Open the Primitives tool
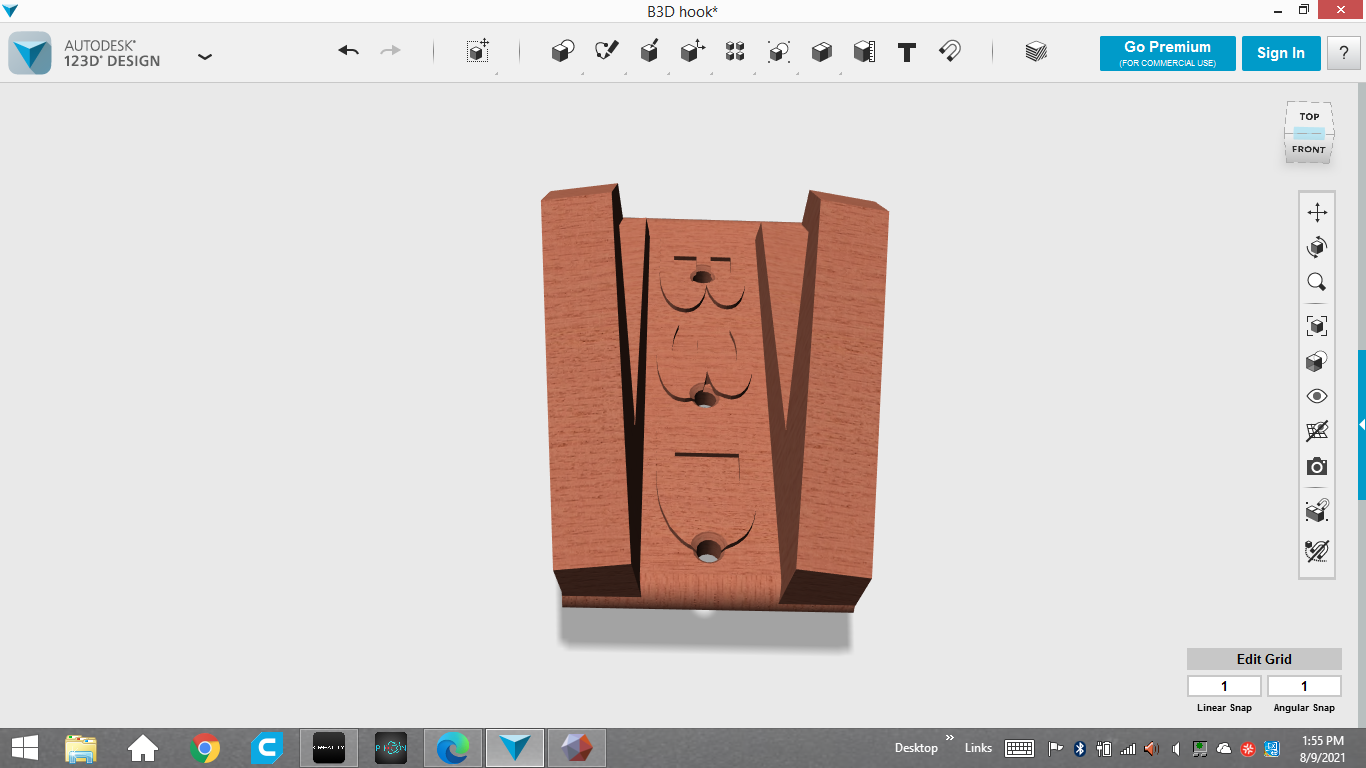Viewport: 1366px width, 768px height. point(563,52)
